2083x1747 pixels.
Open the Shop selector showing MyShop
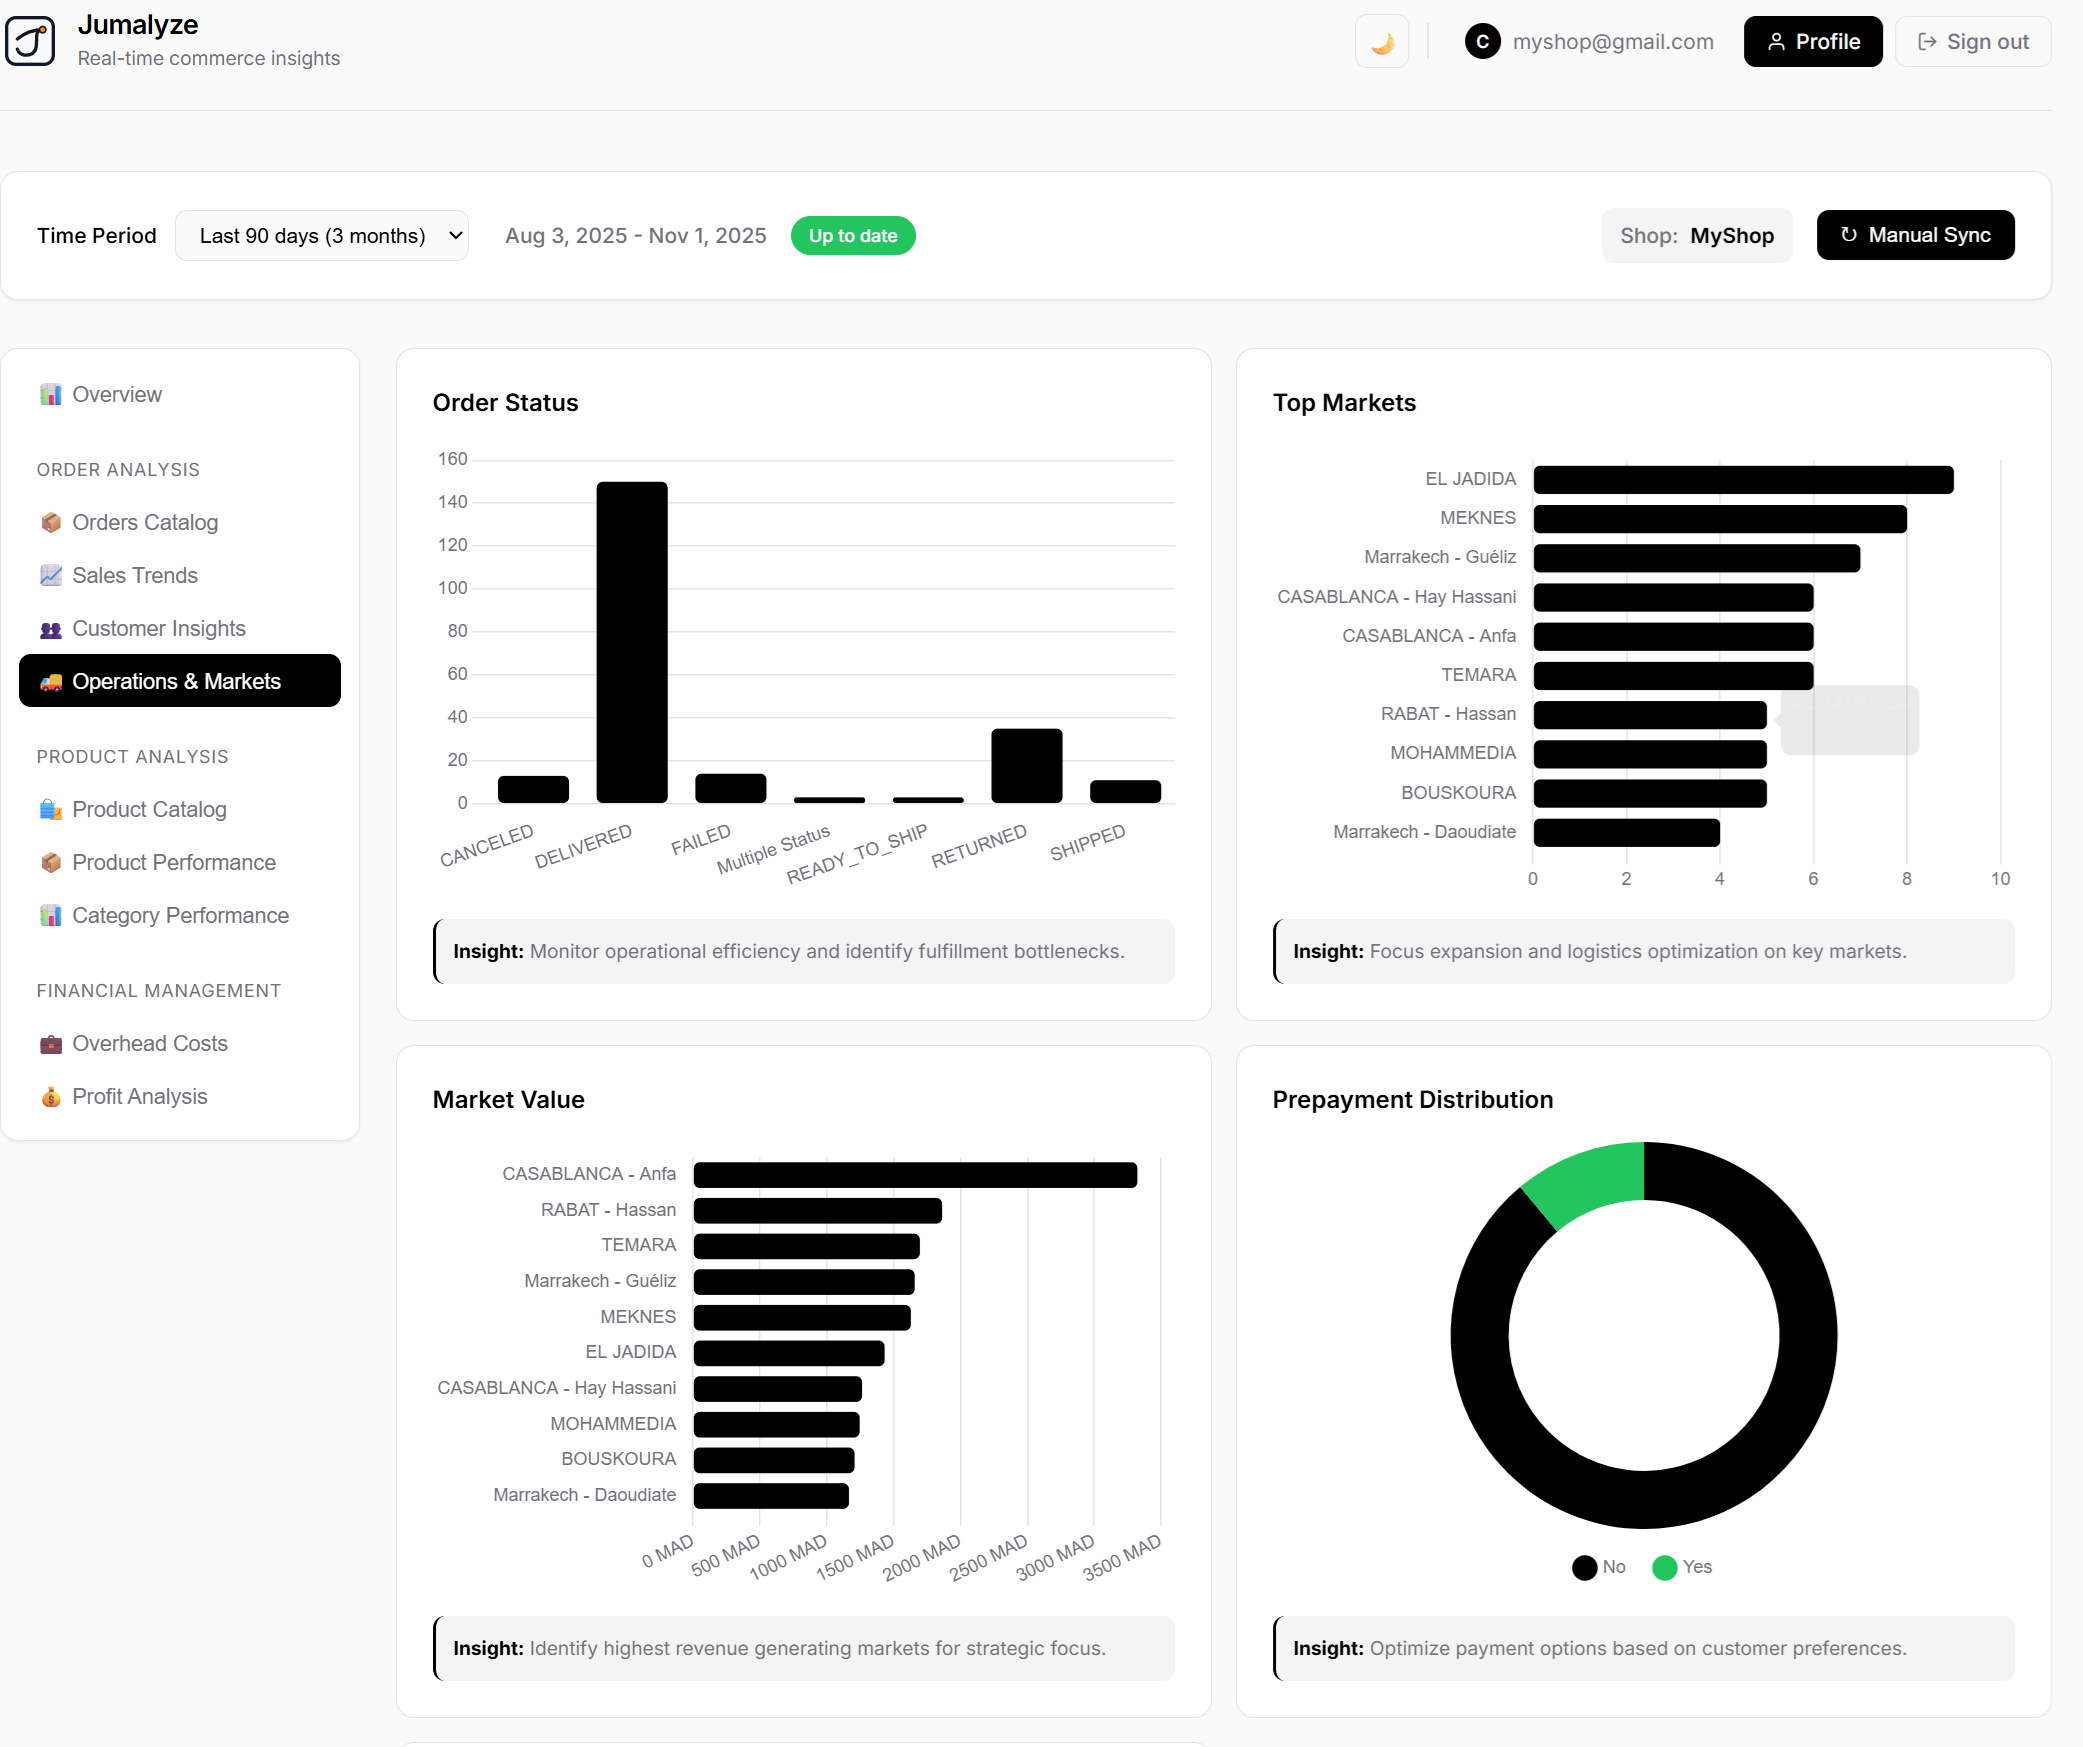click(x=1696, y=235)
